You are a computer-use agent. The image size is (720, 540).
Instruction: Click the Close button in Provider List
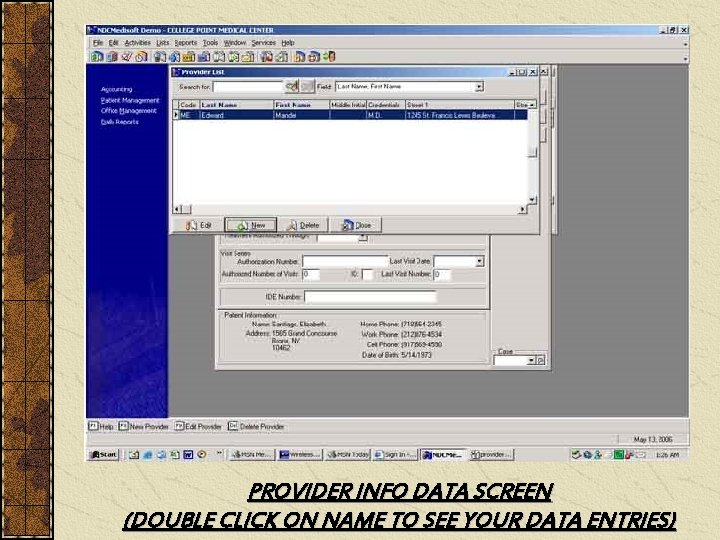356,225
